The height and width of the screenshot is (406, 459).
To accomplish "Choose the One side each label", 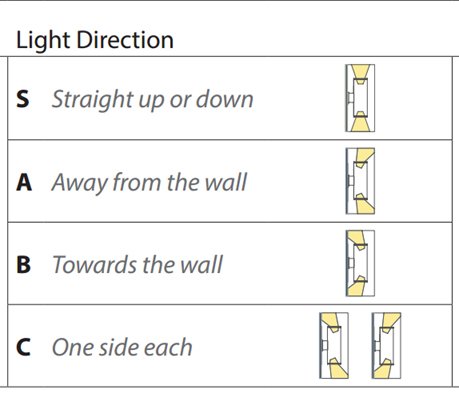I will (122, 347).
